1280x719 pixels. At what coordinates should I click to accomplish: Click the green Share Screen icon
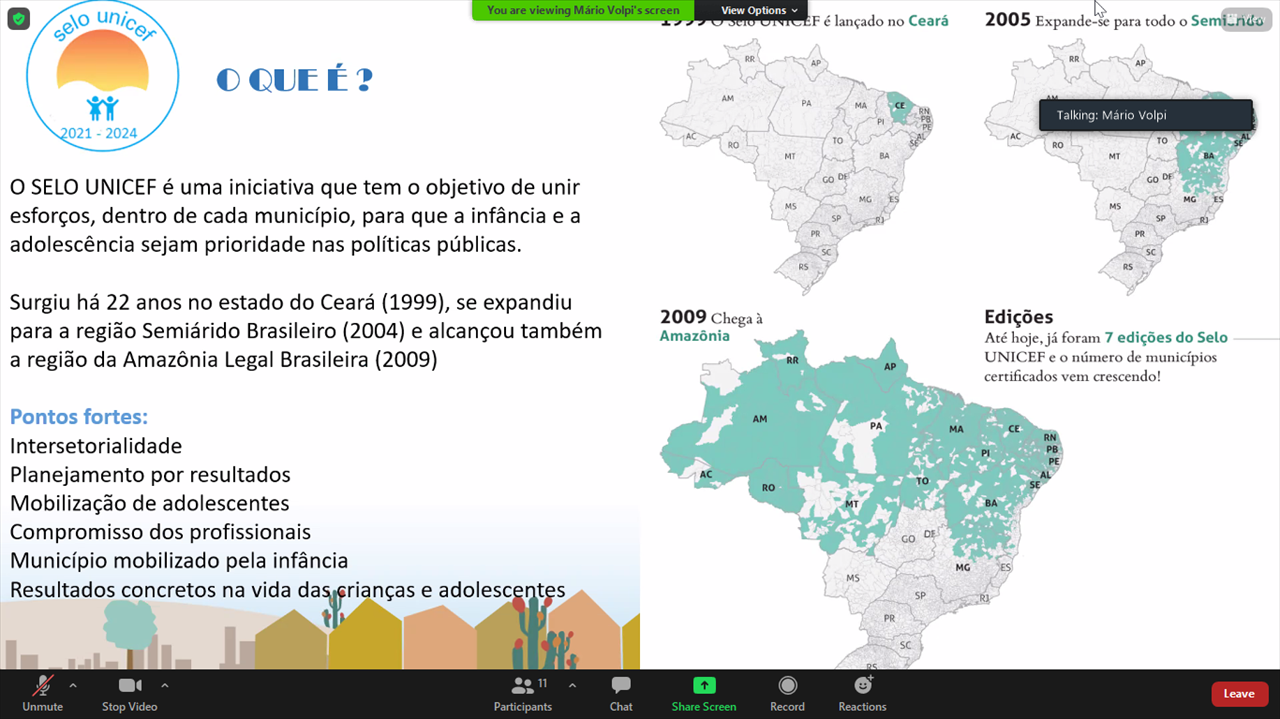point(704,685)
